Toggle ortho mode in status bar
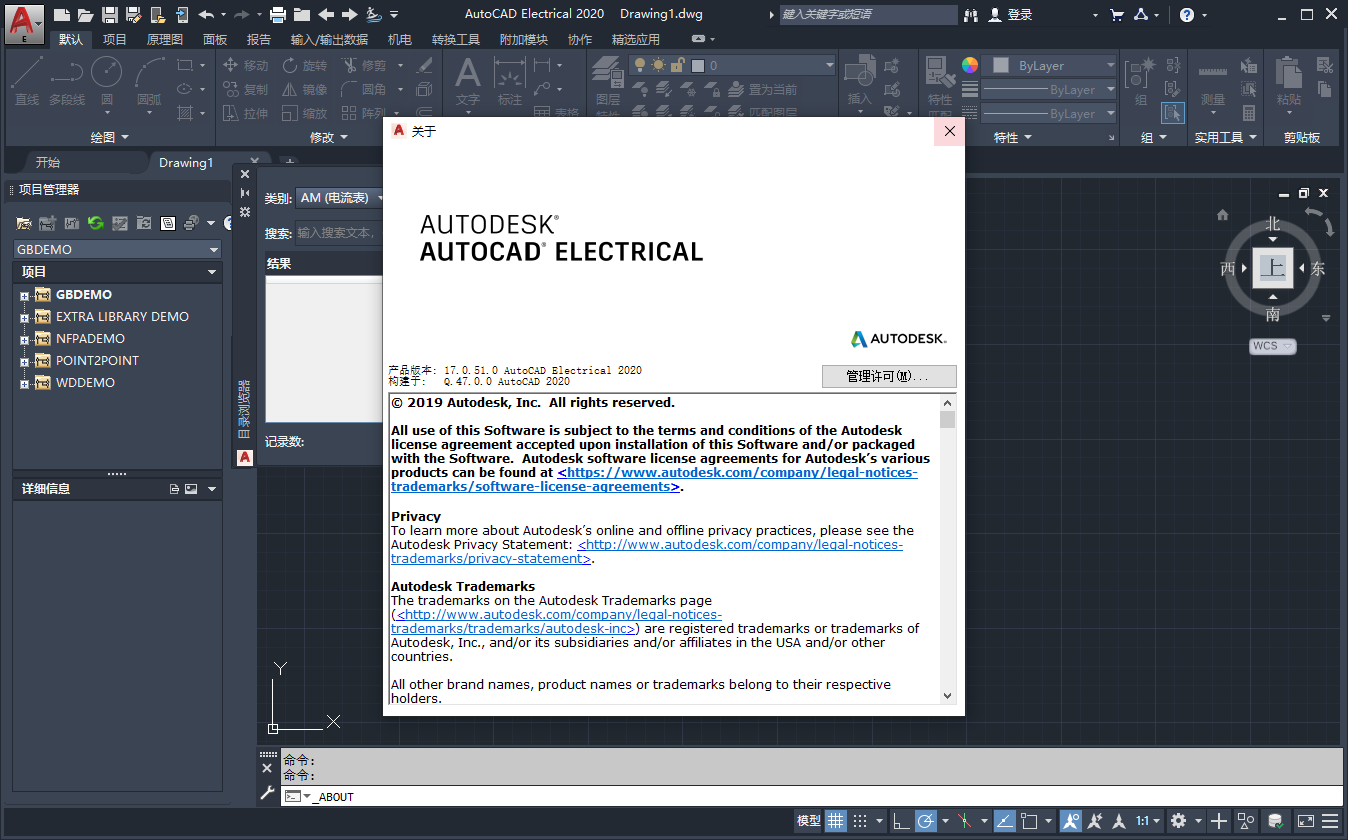Screen dimensions: 1348x840 tap(902, 820)
